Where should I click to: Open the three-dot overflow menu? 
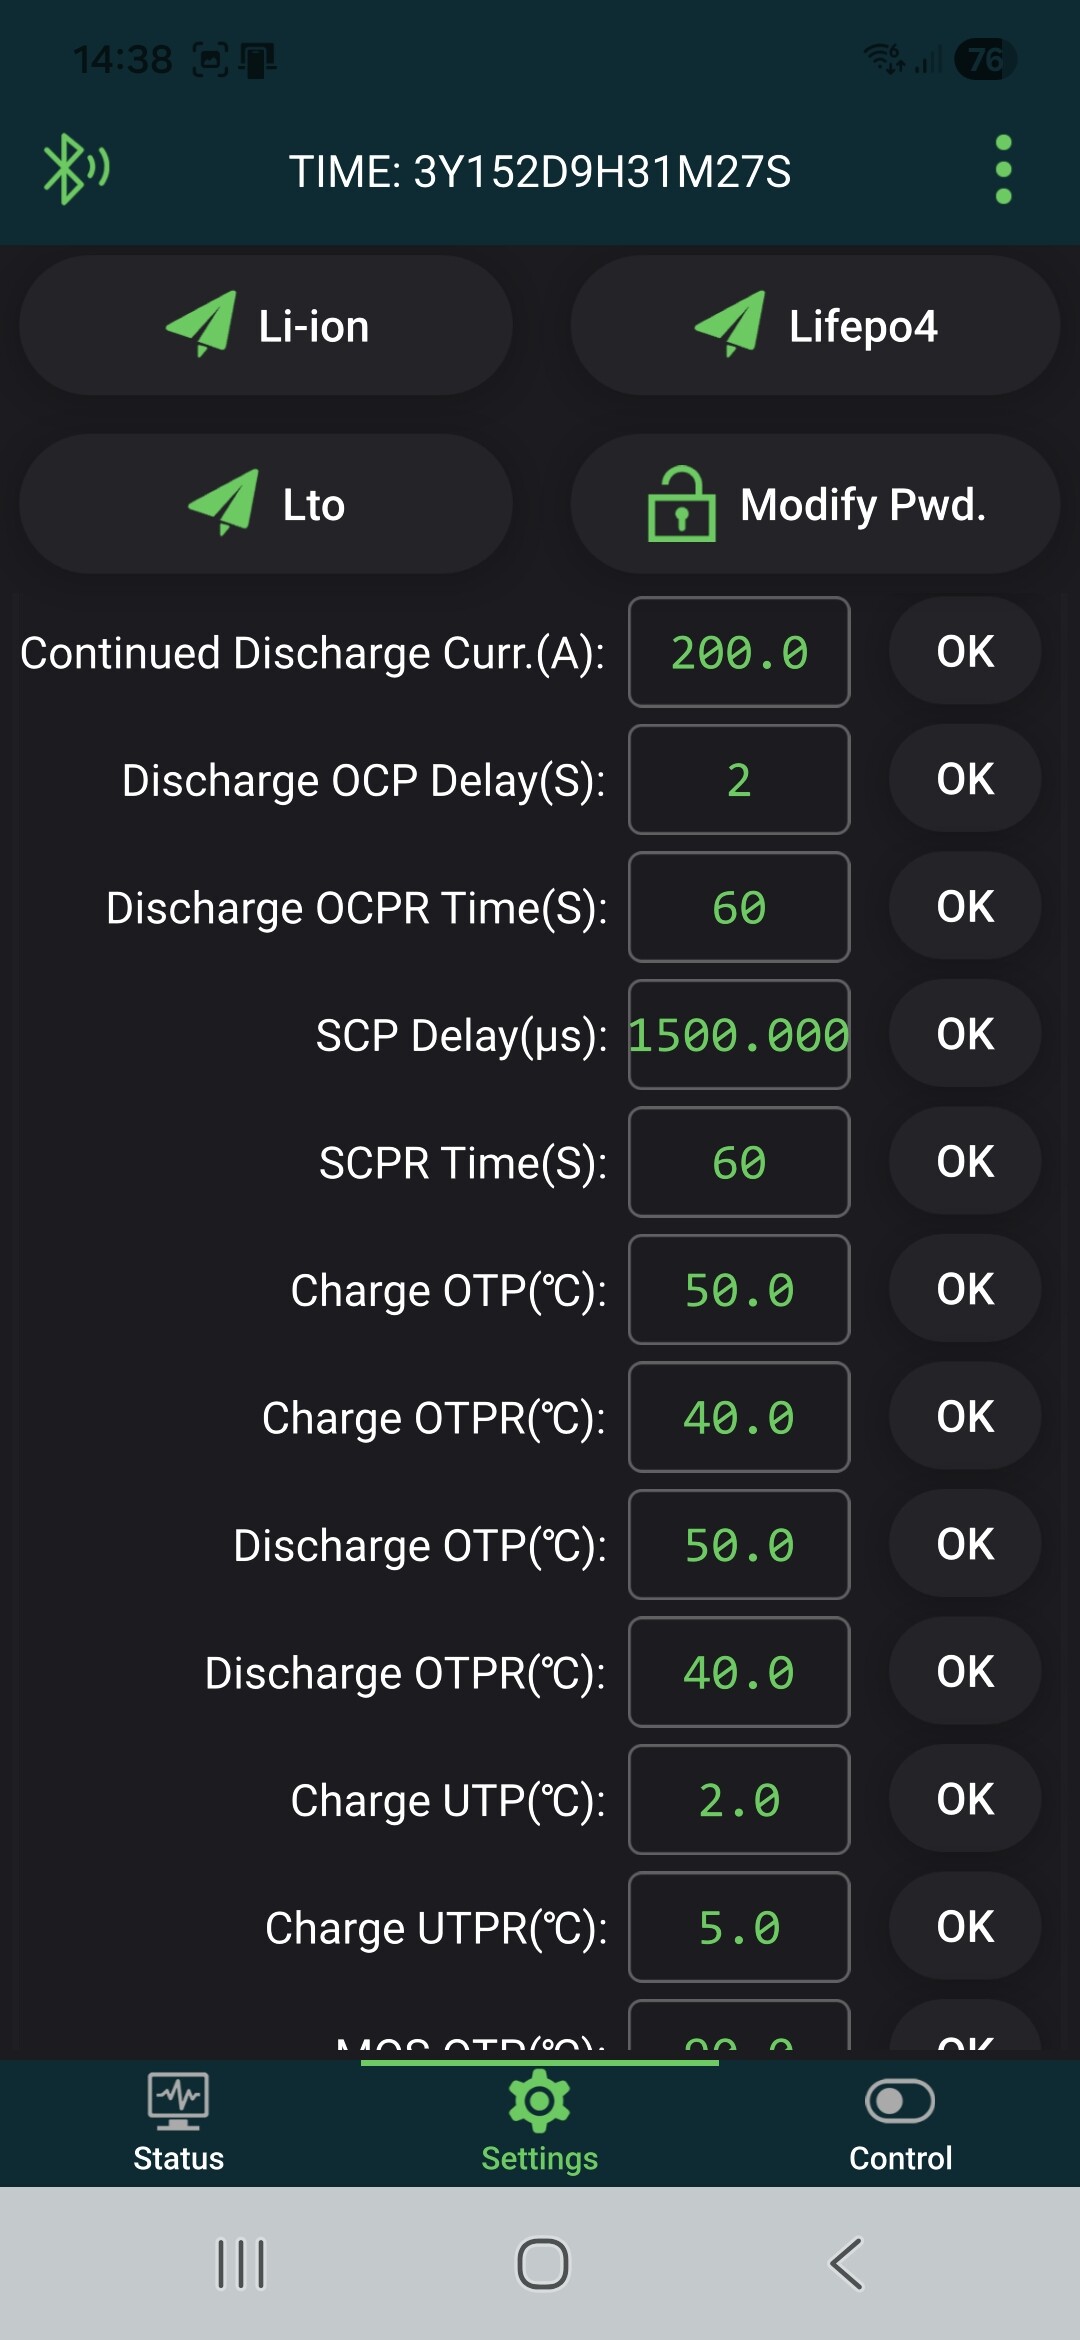pyautogui.click(x=1004, y=170)
